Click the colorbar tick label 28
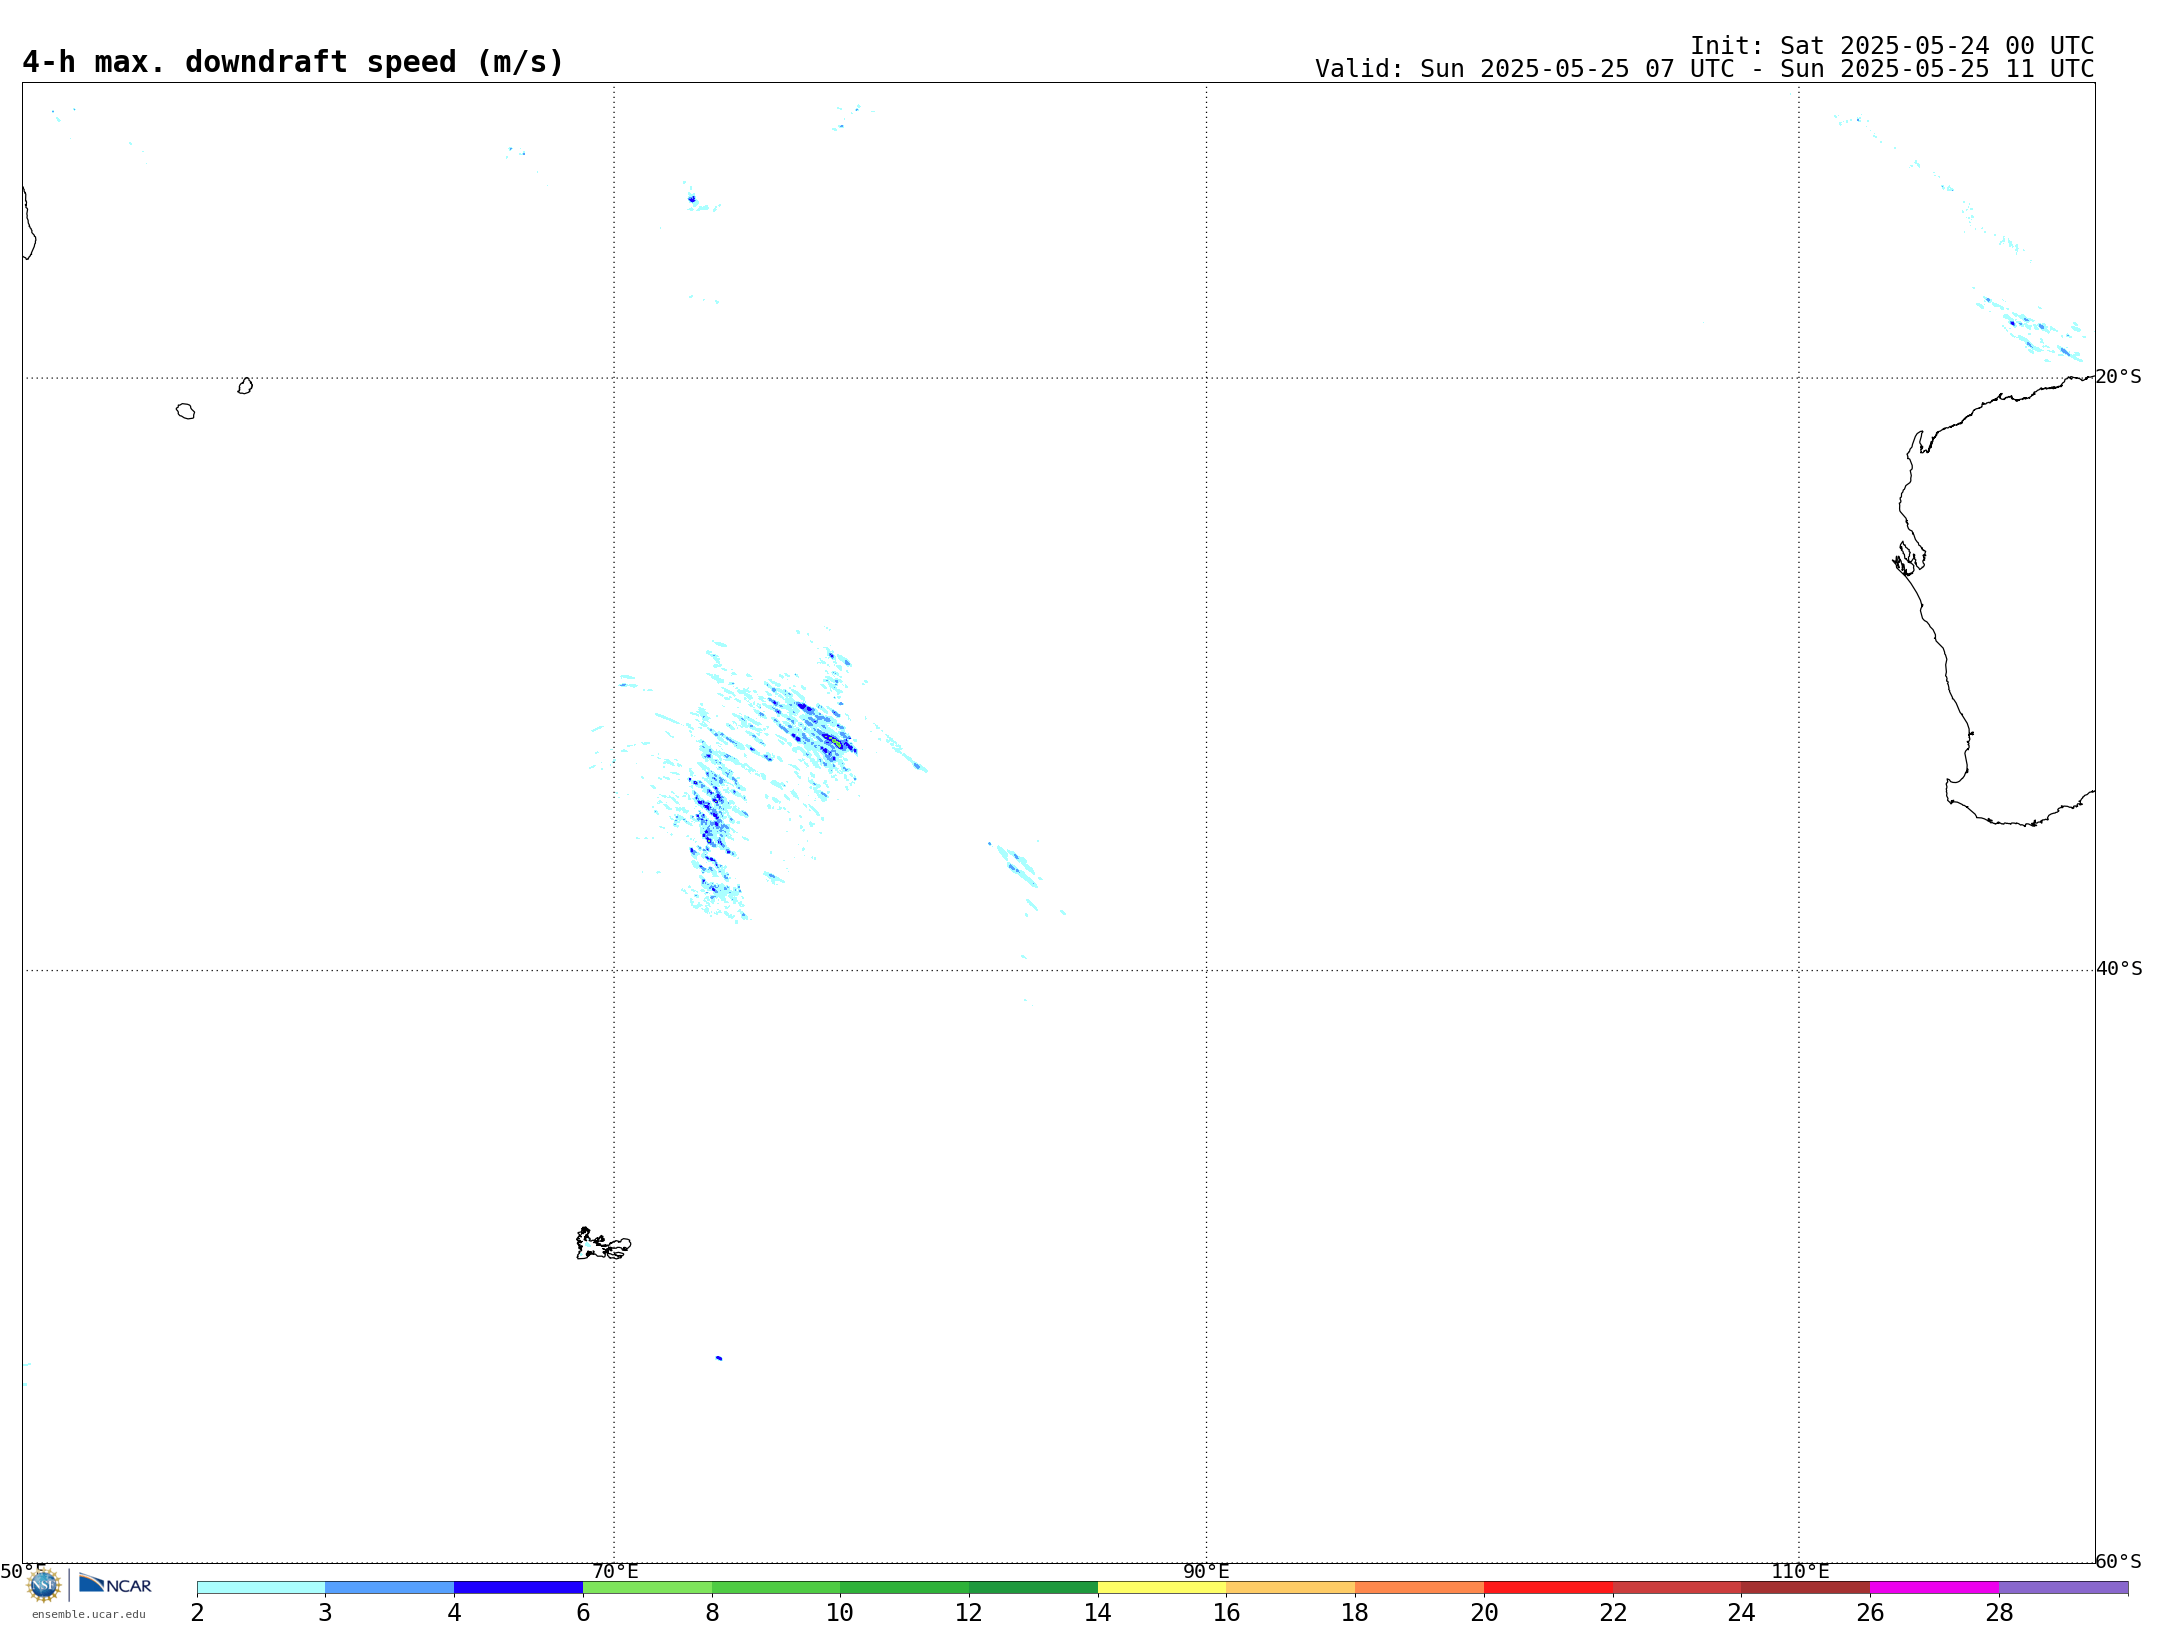 pos(1999,1612)
